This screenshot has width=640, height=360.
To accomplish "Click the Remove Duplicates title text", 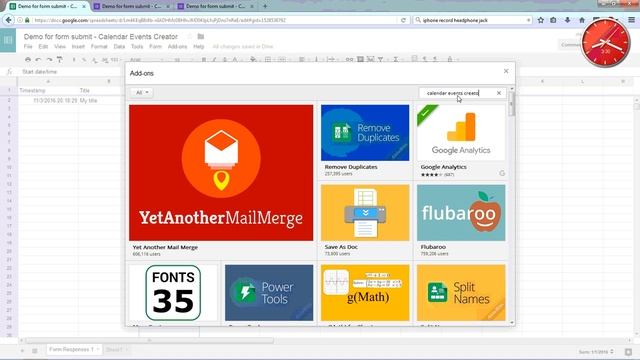I will coord(351,167).
